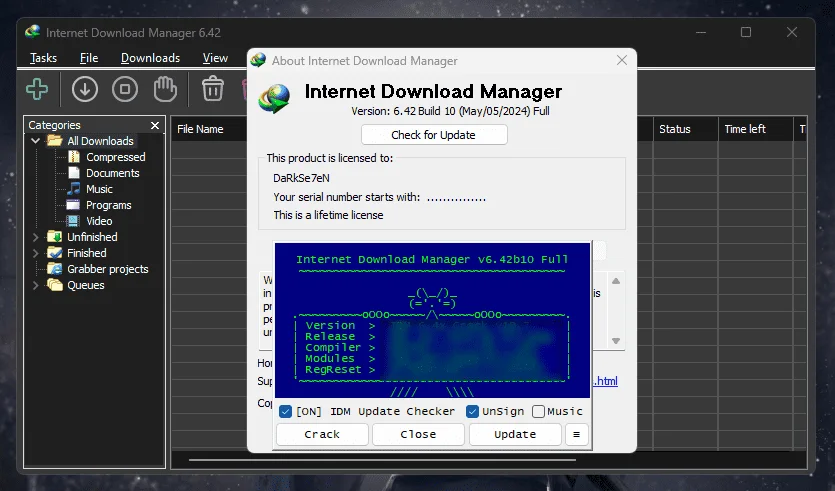
Task: Open the View menu
Action: (x=215, y=58)
